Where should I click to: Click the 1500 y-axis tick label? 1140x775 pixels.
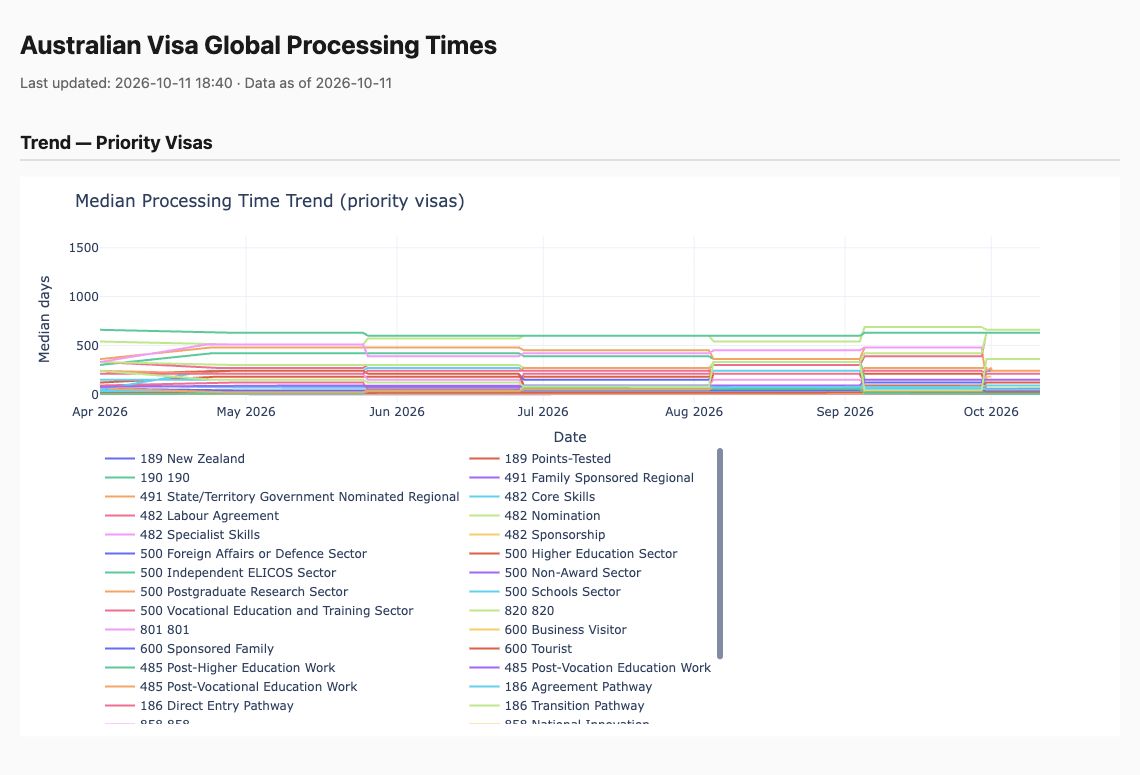pyautogui.click(x=84, y=248)
